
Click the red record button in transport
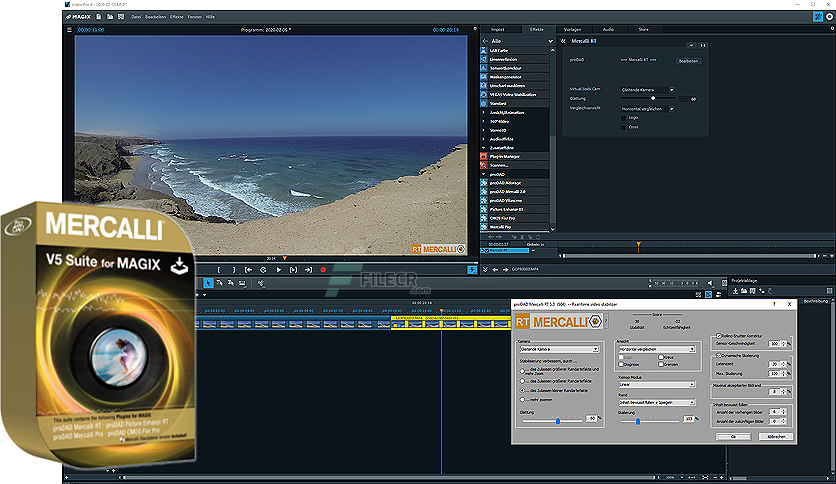tap(323, 269)
